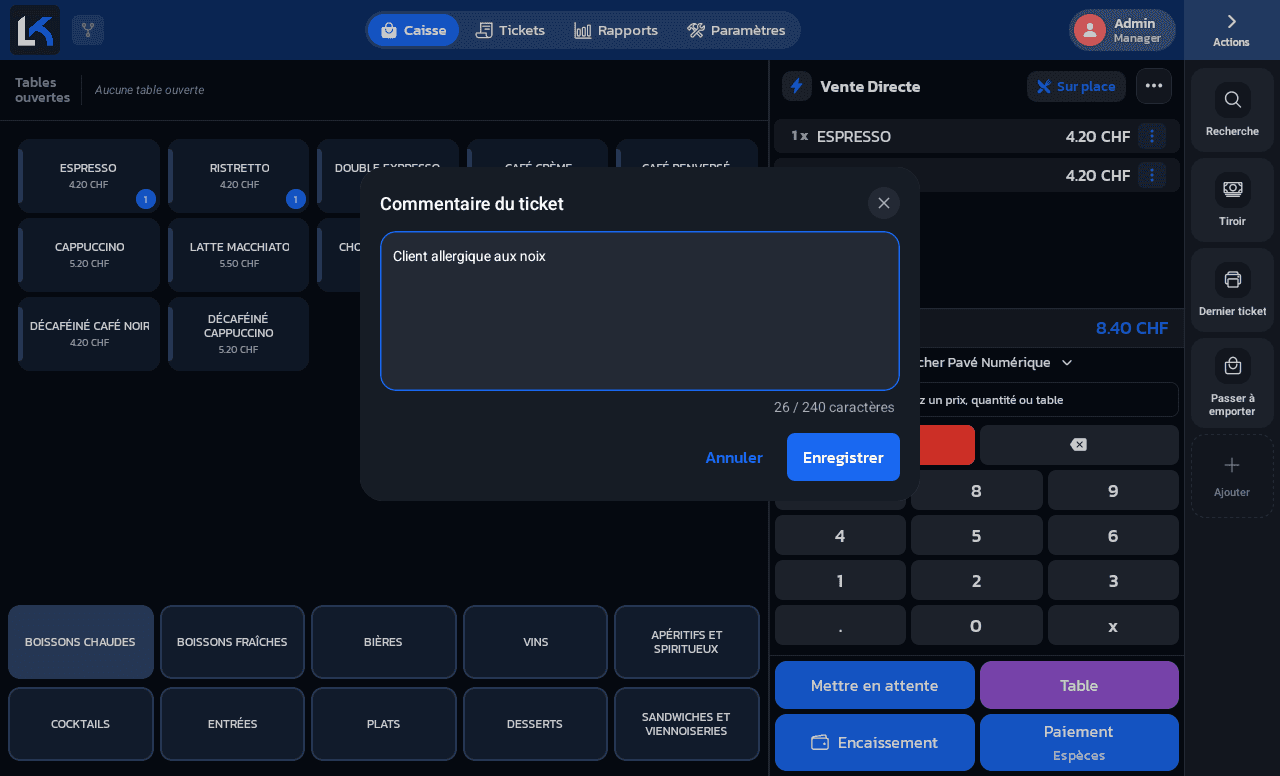Select SANDWICHES ET VIENNOISERIES category
Image resolution: width=1280 pixels, height=776 pixels.
pyautogui.click(x=686, y=724)
